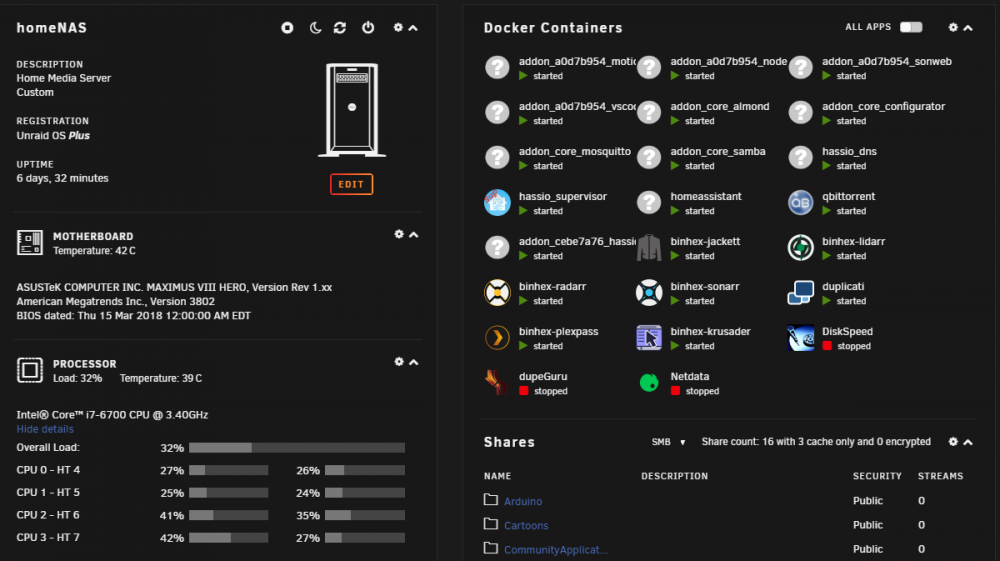Open Docker Containers settings gear

click(x=953, y=27)
